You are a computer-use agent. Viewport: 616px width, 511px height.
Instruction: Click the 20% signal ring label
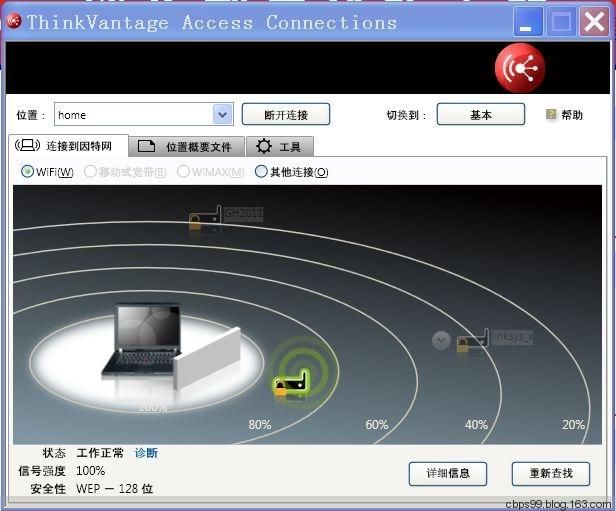pyautogui.click(x=574, y=425)
